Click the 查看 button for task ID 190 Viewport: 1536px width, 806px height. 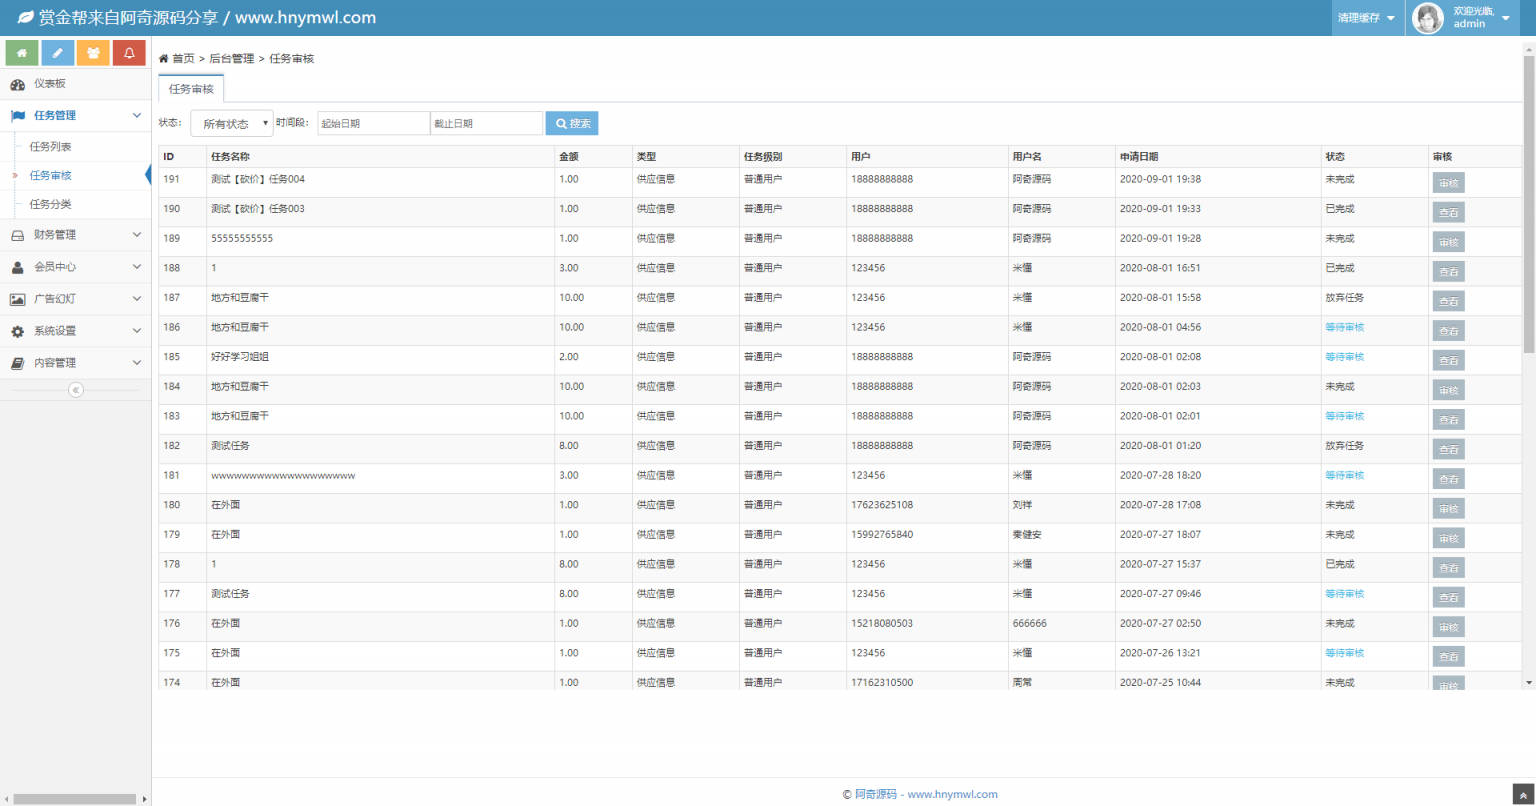[x=1448, y=213]
